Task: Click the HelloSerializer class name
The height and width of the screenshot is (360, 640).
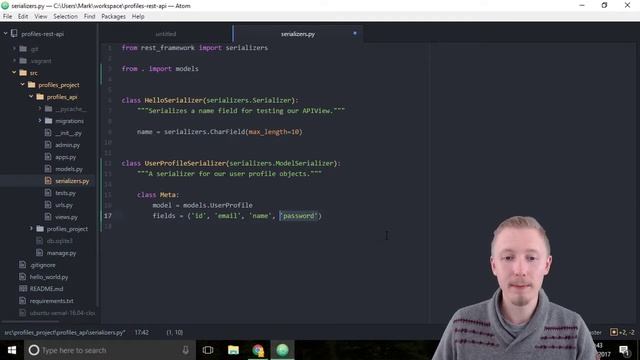Action: (173, 100)
